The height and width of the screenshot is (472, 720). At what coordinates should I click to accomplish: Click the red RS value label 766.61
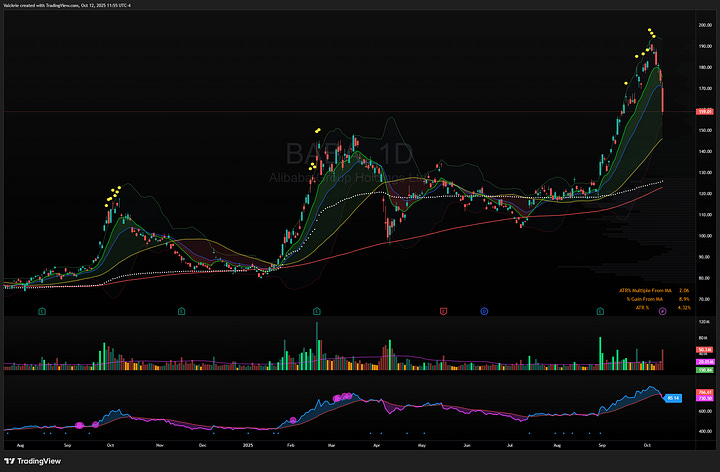coord(705,392)
